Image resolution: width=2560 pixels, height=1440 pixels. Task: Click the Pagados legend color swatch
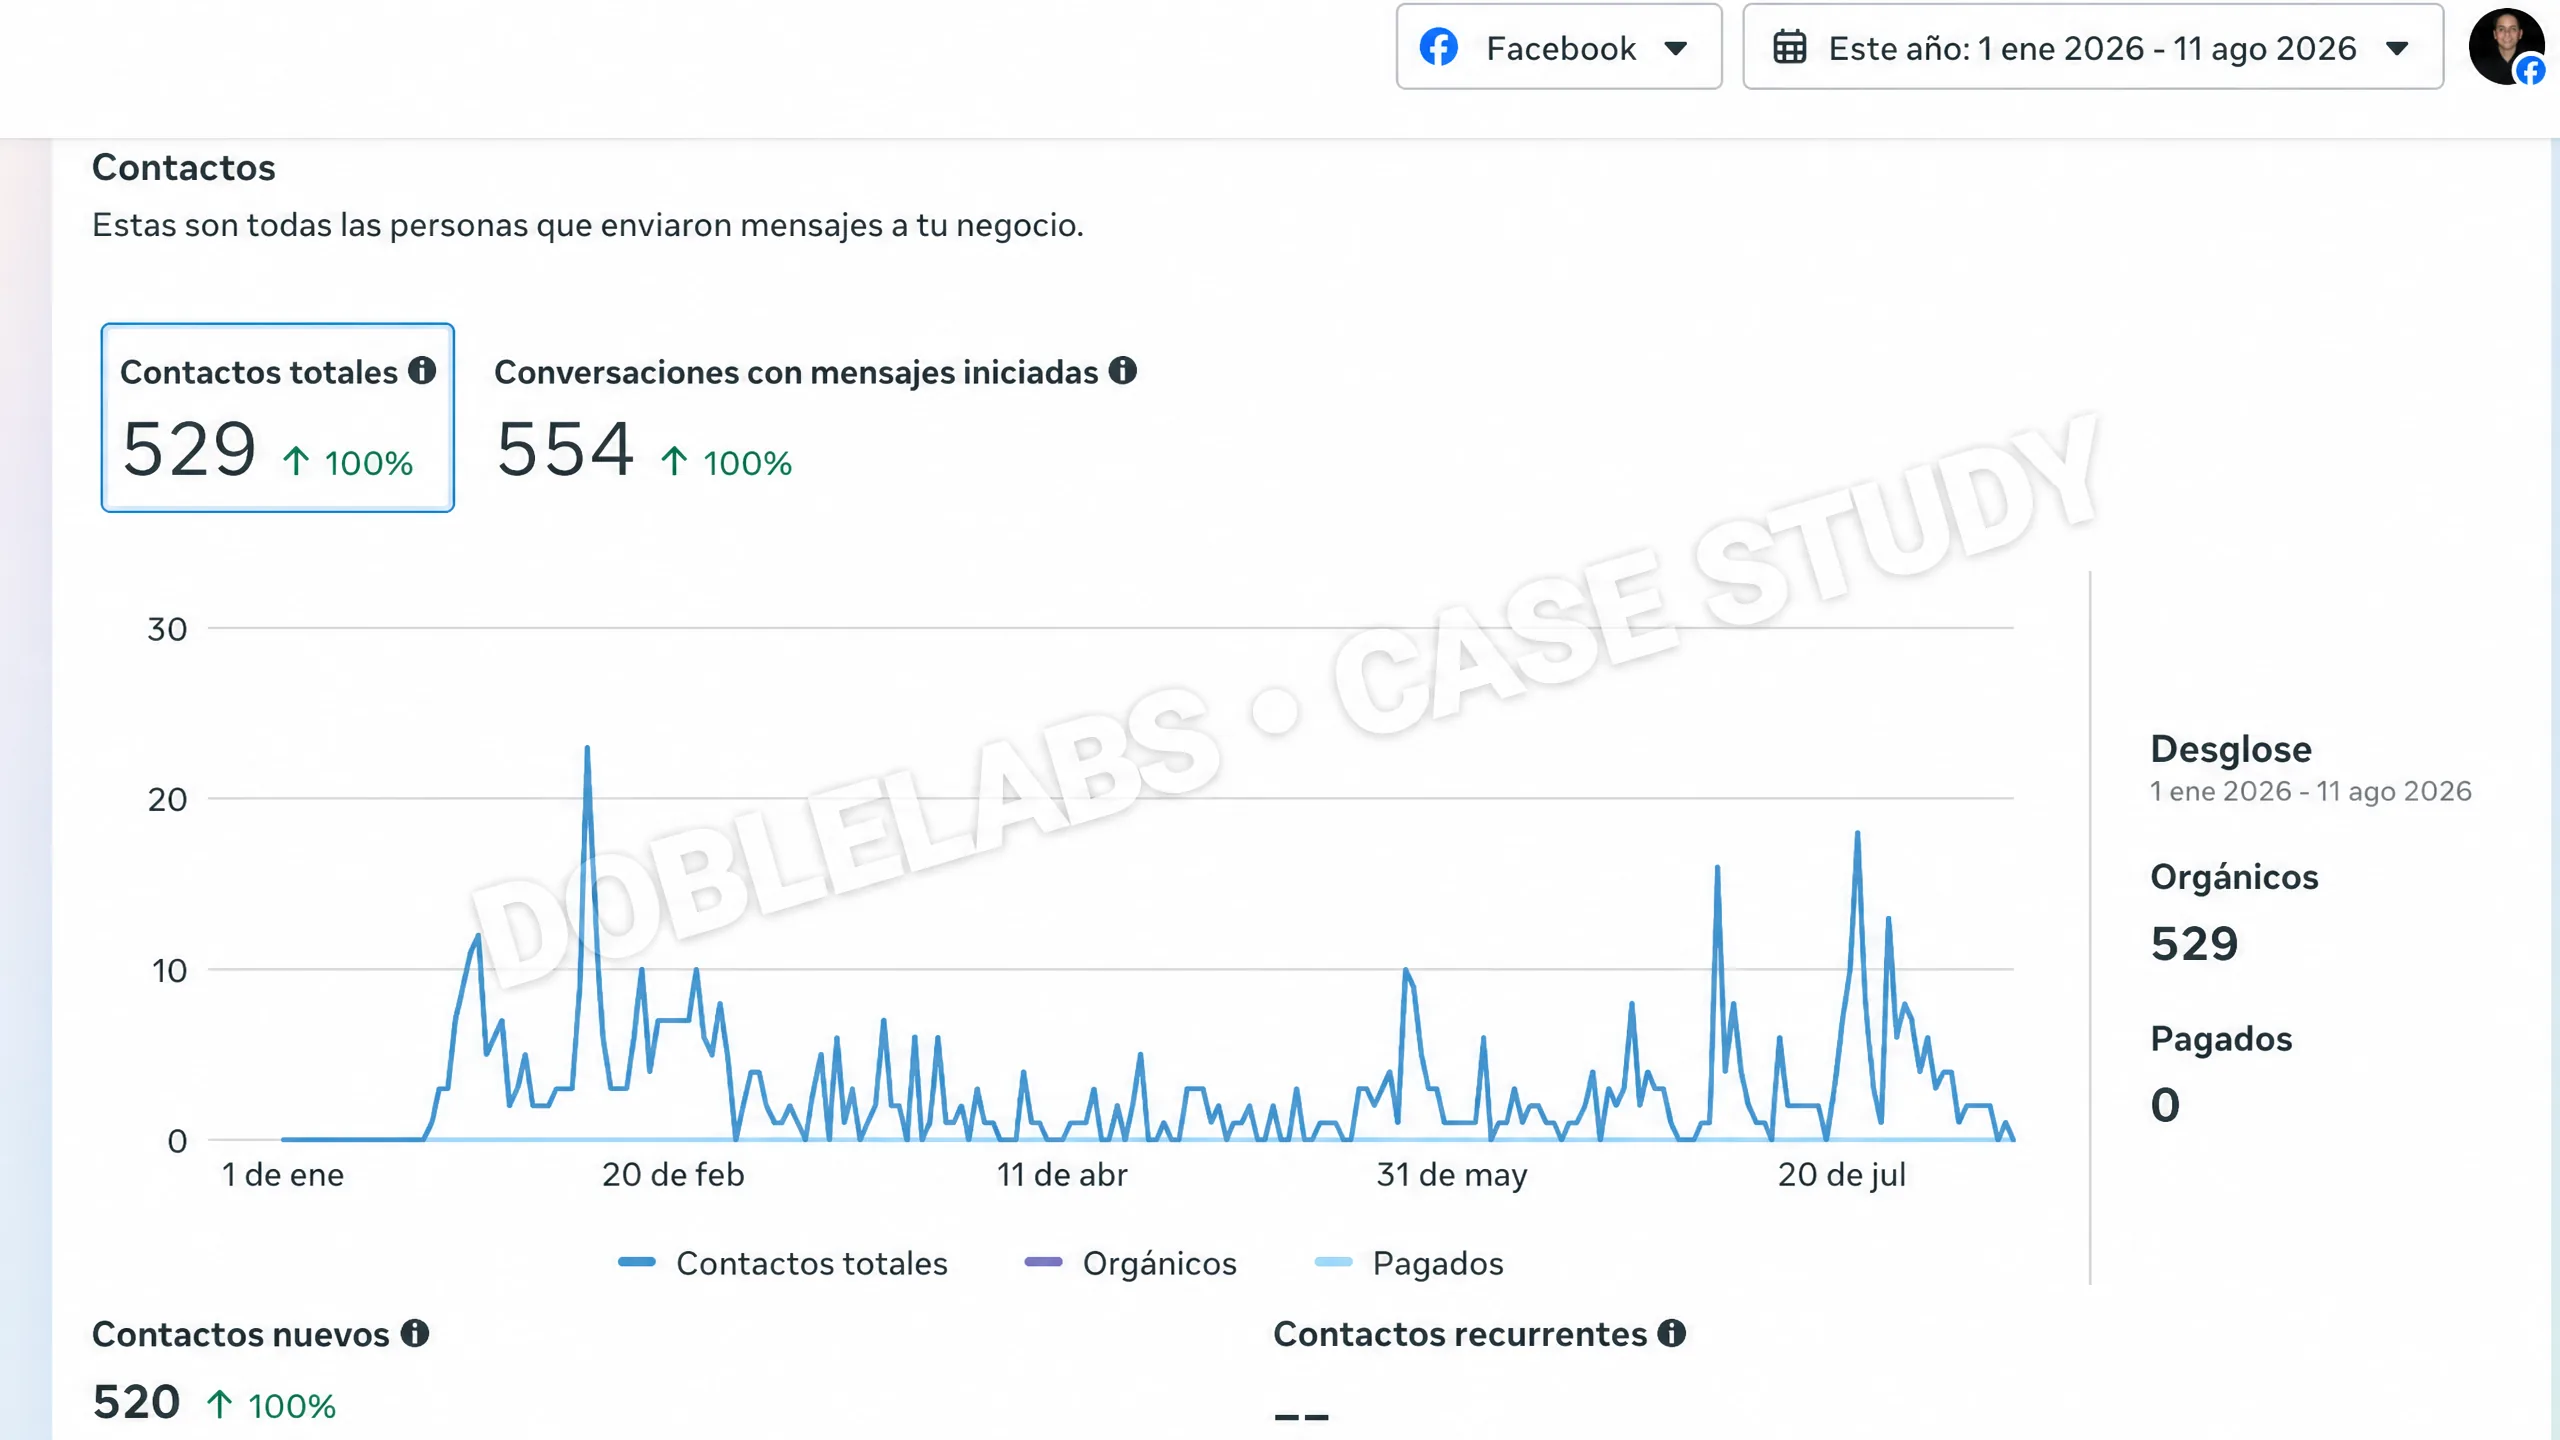click(x=1334, y=1262)
